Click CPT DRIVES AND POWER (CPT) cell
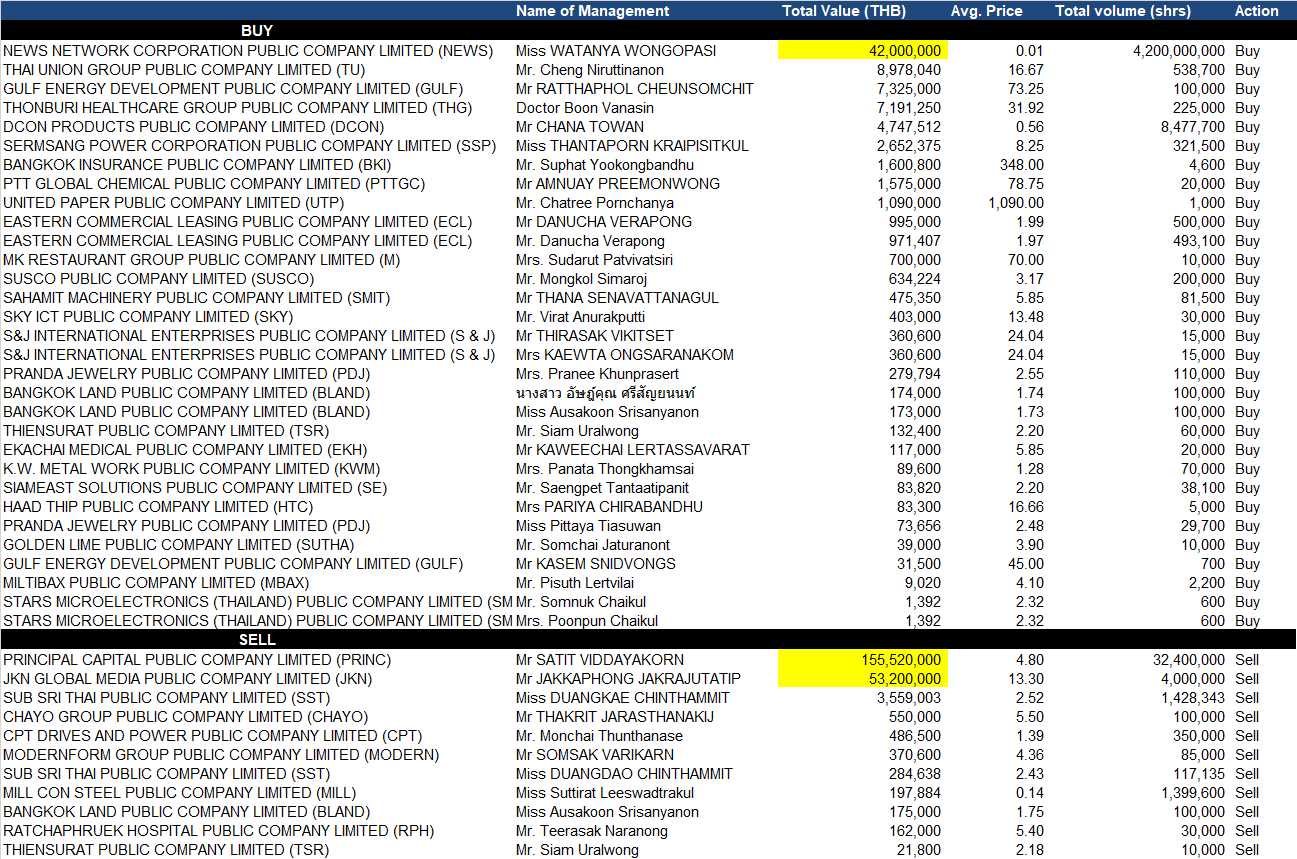 (x=213, y=736)
